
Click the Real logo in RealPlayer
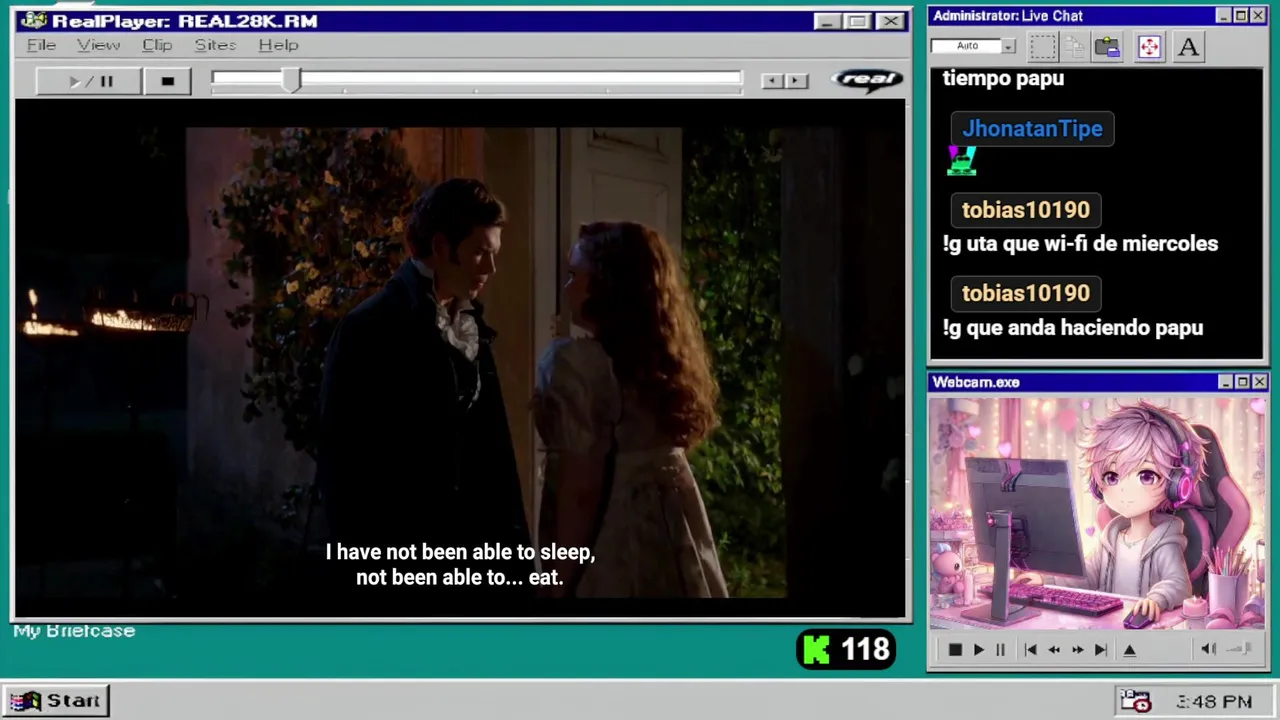coord(867,80)
